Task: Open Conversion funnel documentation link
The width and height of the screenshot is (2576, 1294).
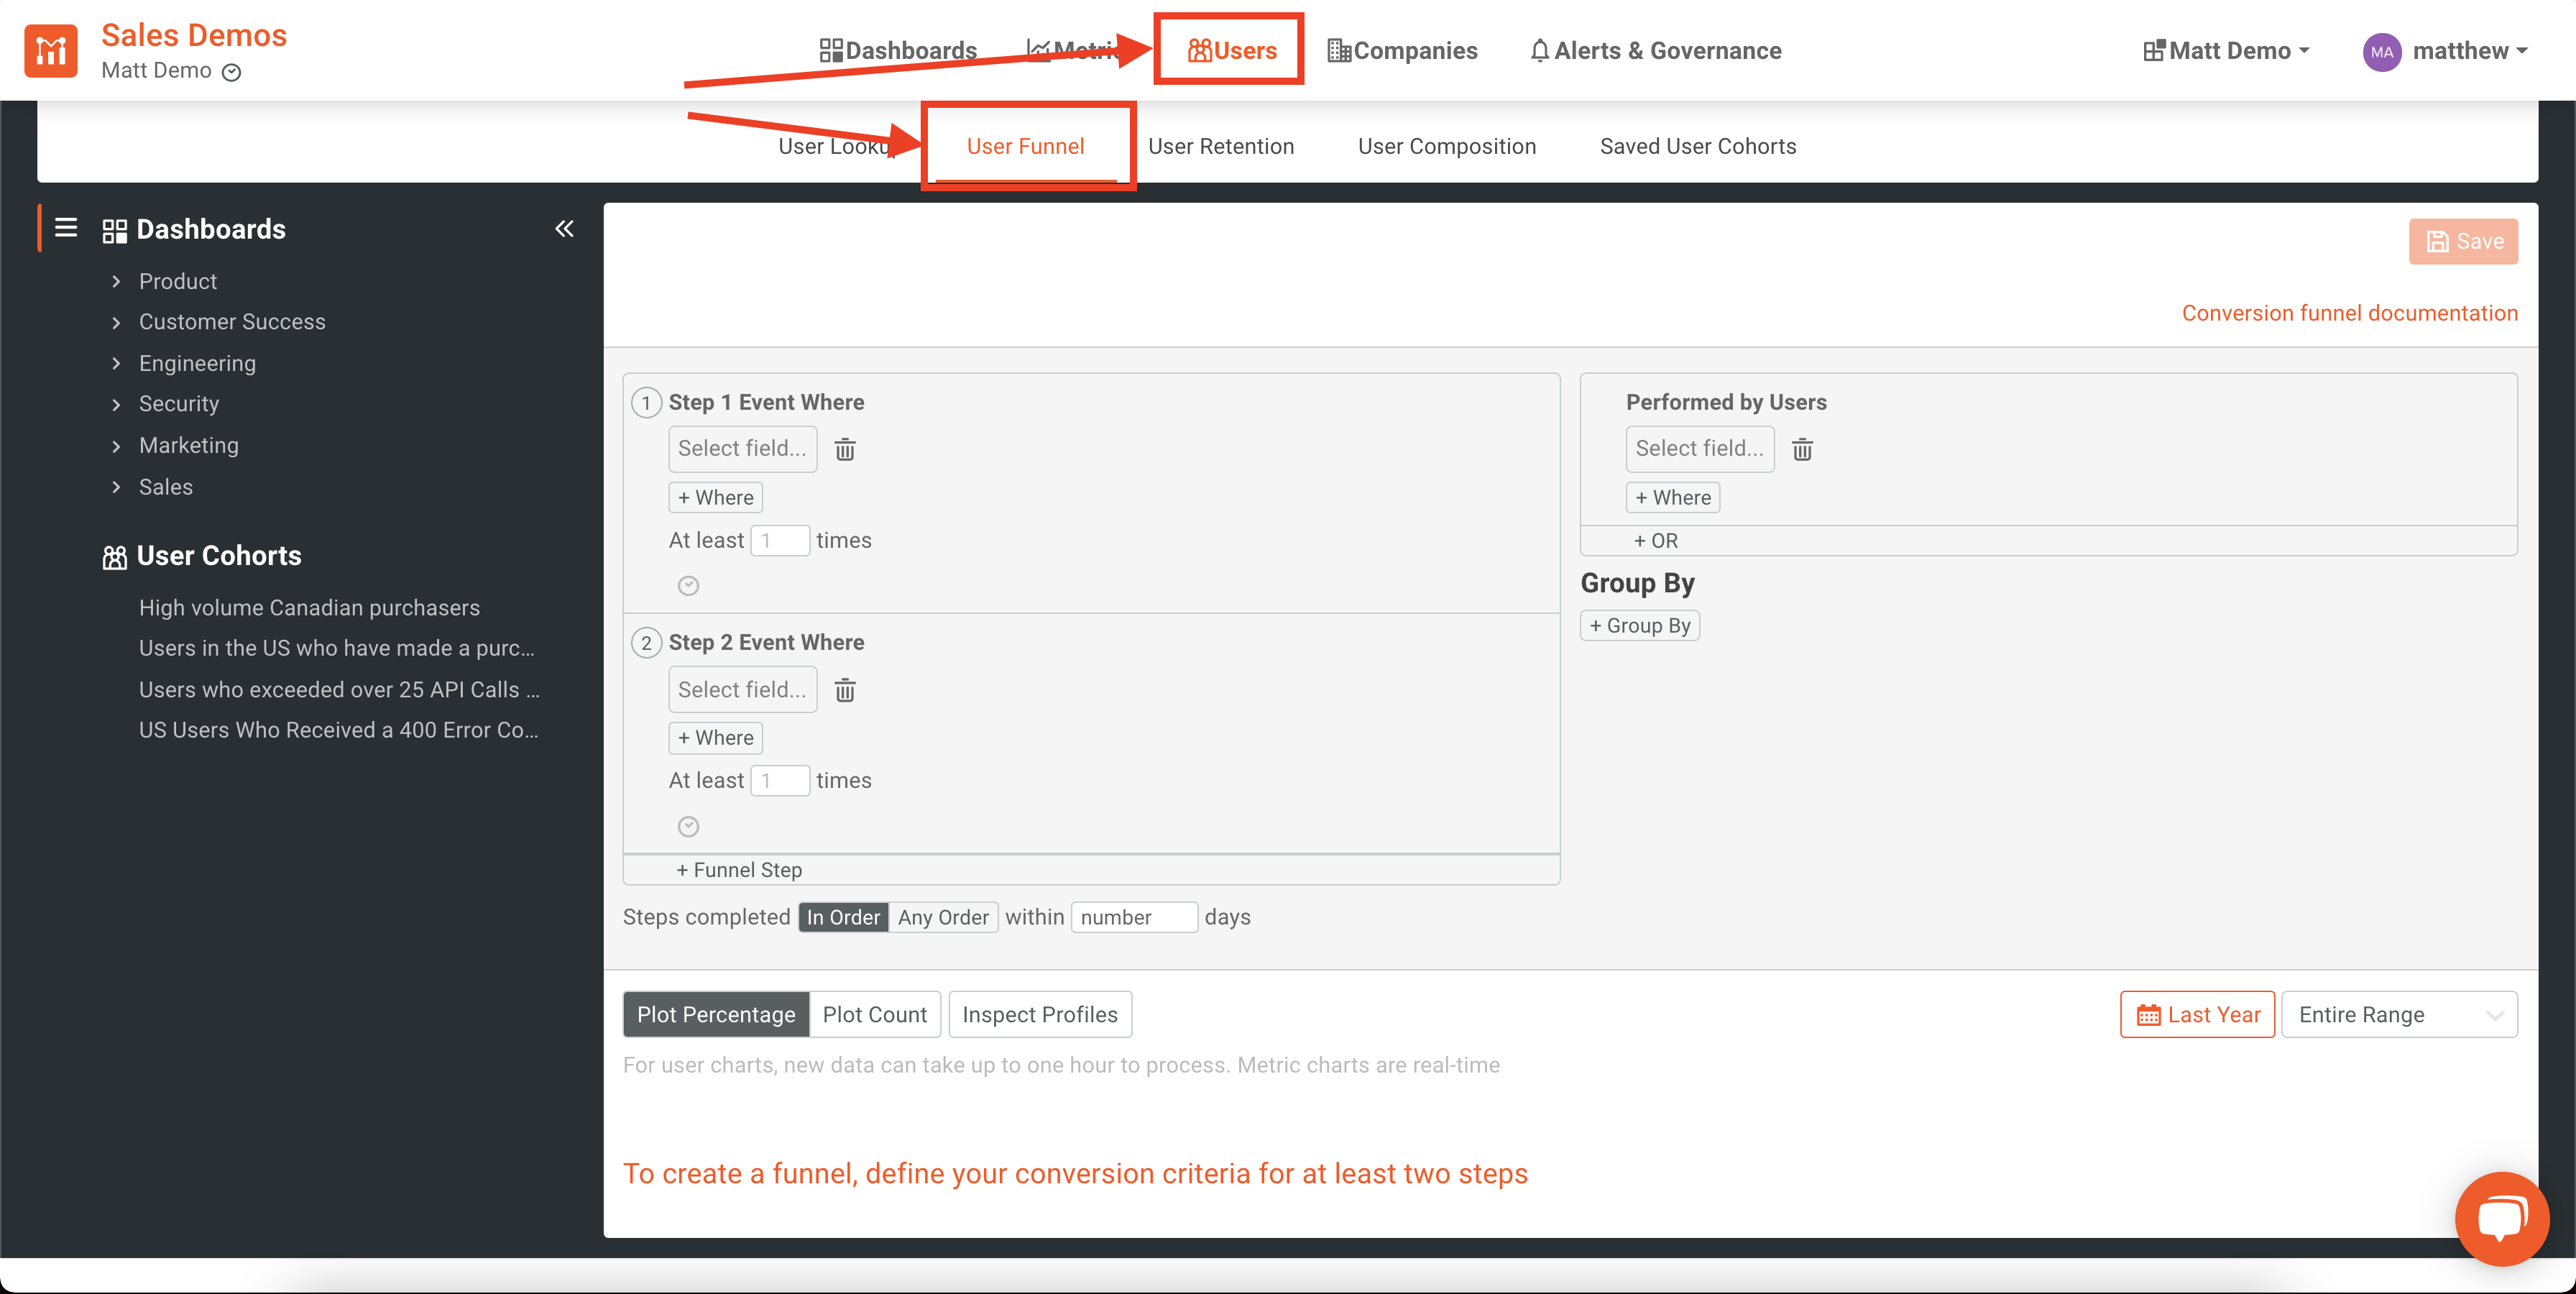Action: click(2349, 313)
